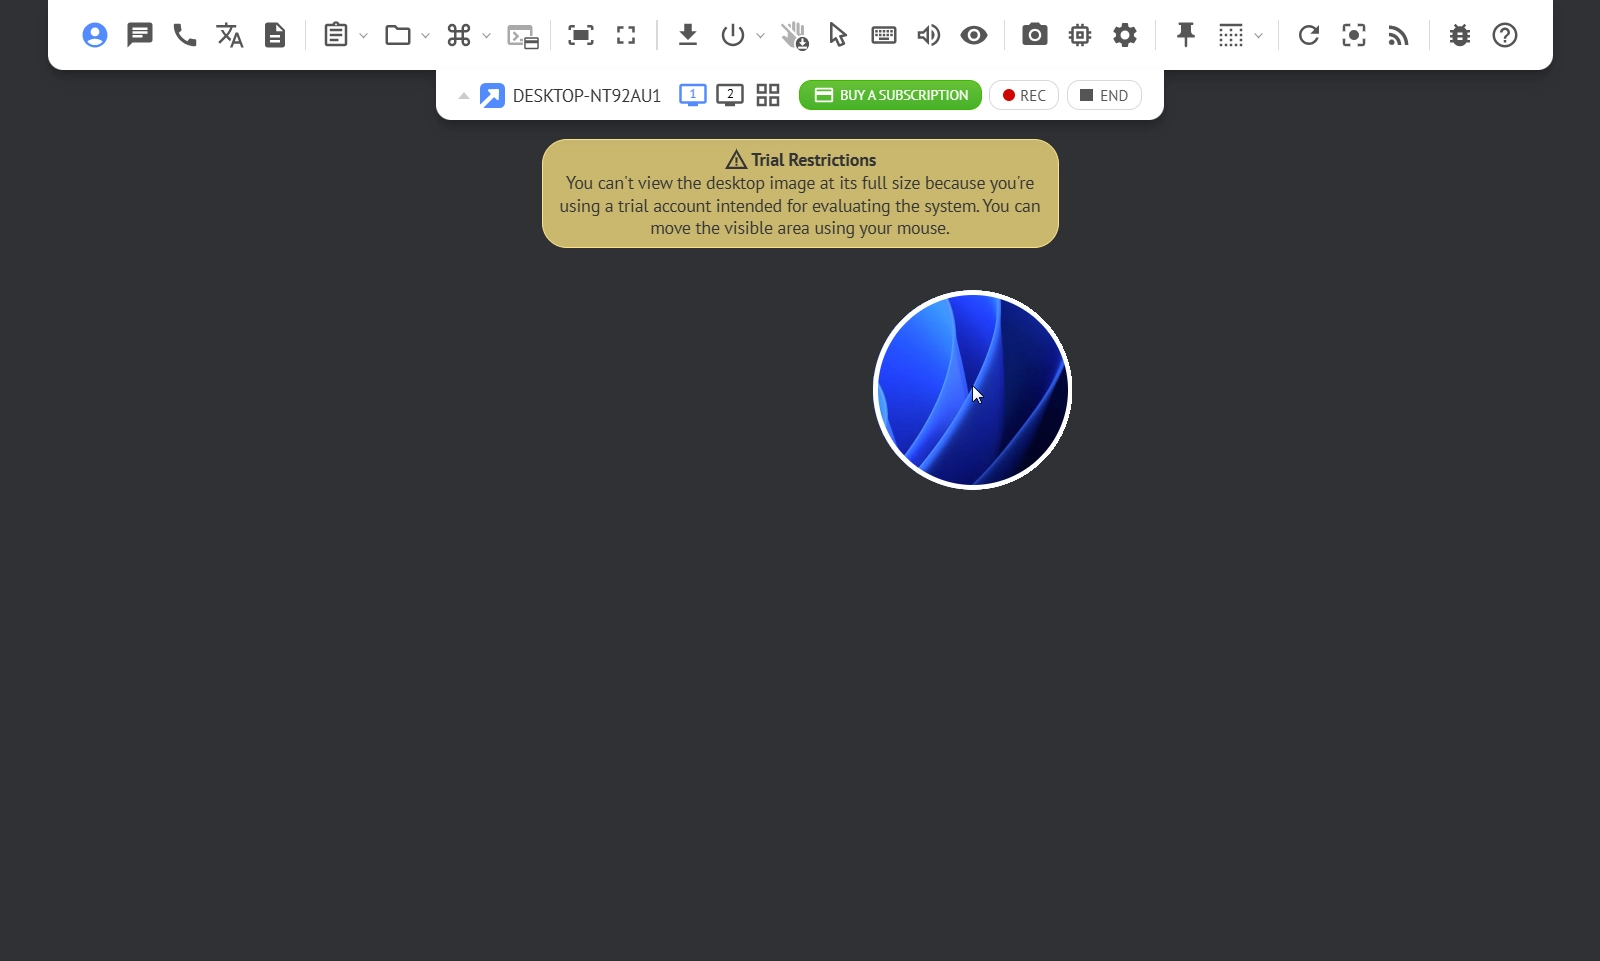
Task: Start a voice call with phone icon
Action: coord(185,36)
